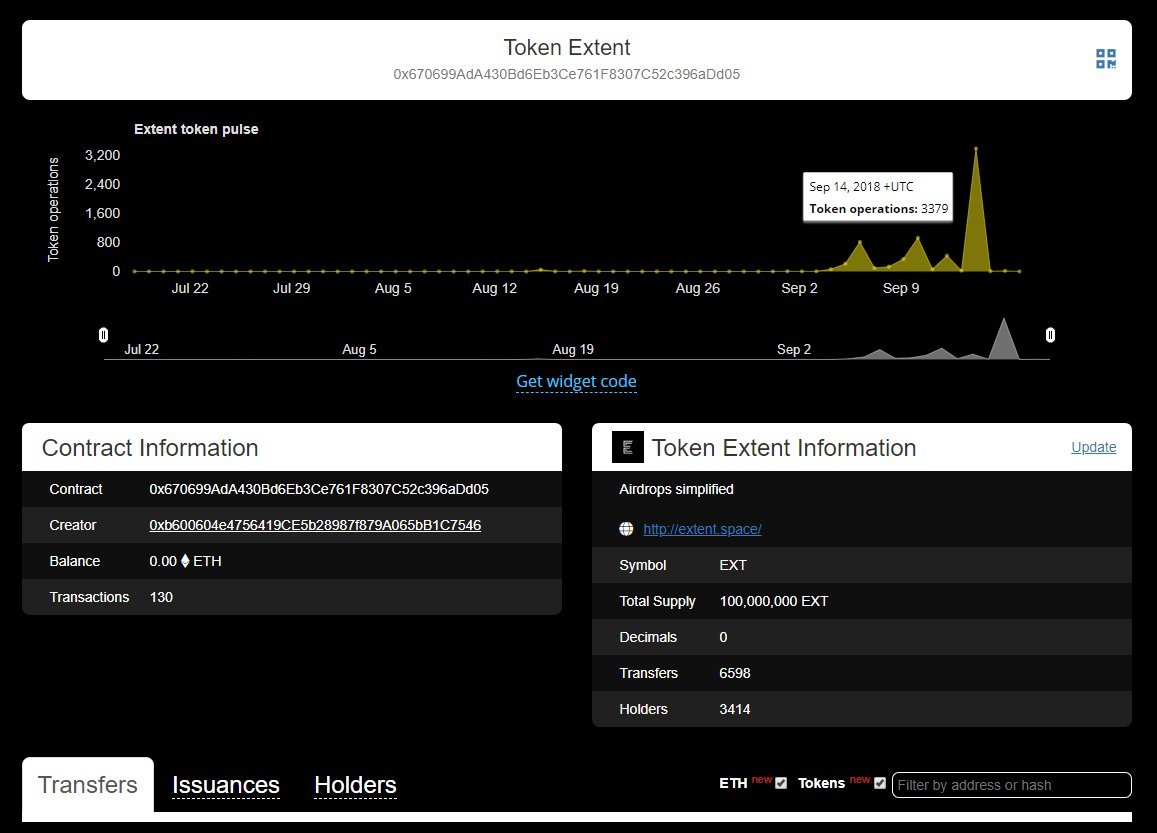Click the token address under Token Extent title
The image size is (1157, 833).
[x=567, y=74]
